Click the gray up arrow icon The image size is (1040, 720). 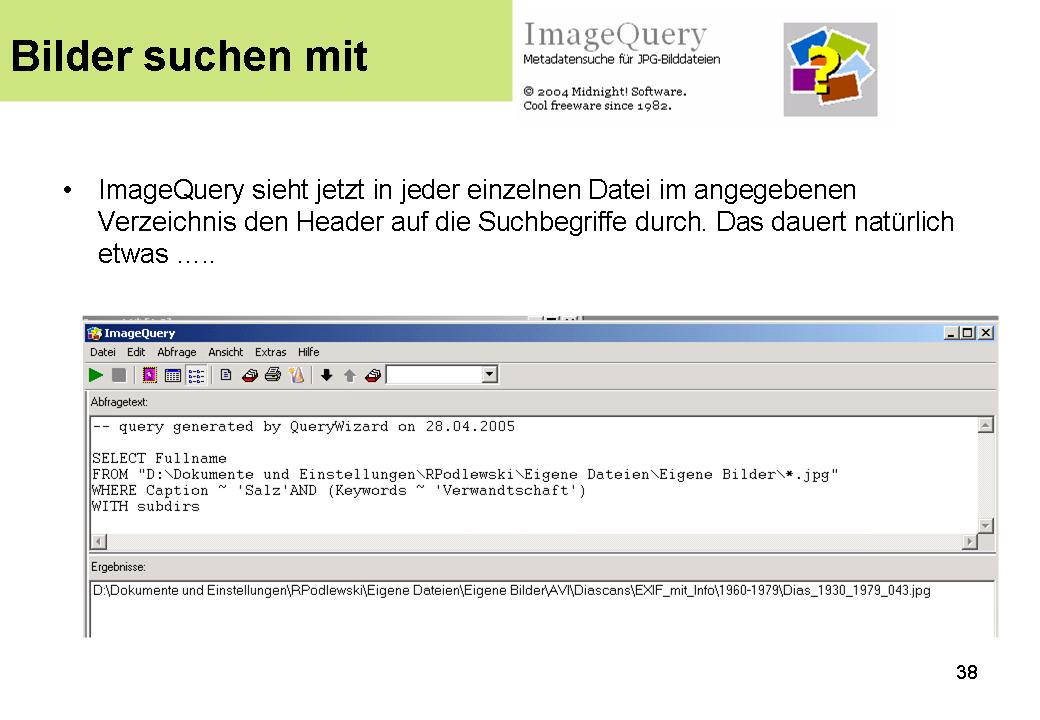click(x=349, y=375)
